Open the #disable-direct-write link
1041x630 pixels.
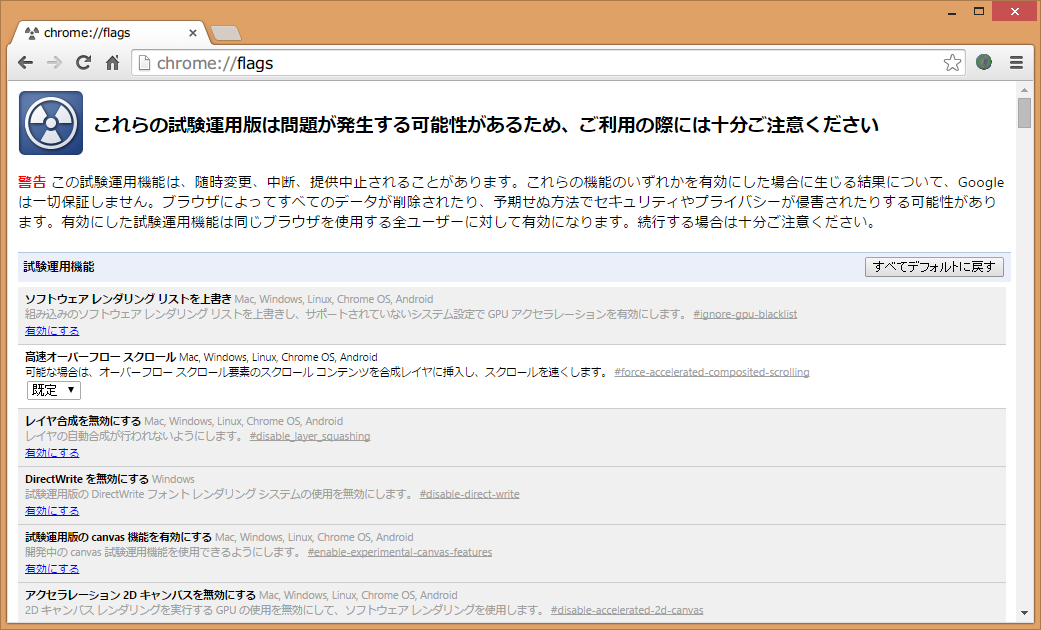(x=470, y=493)
